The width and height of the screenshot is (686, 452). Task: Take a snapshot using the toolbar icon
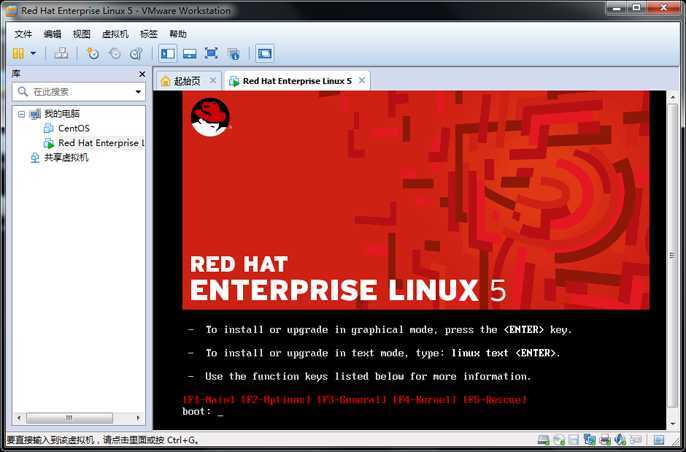(x=93, y=54)
